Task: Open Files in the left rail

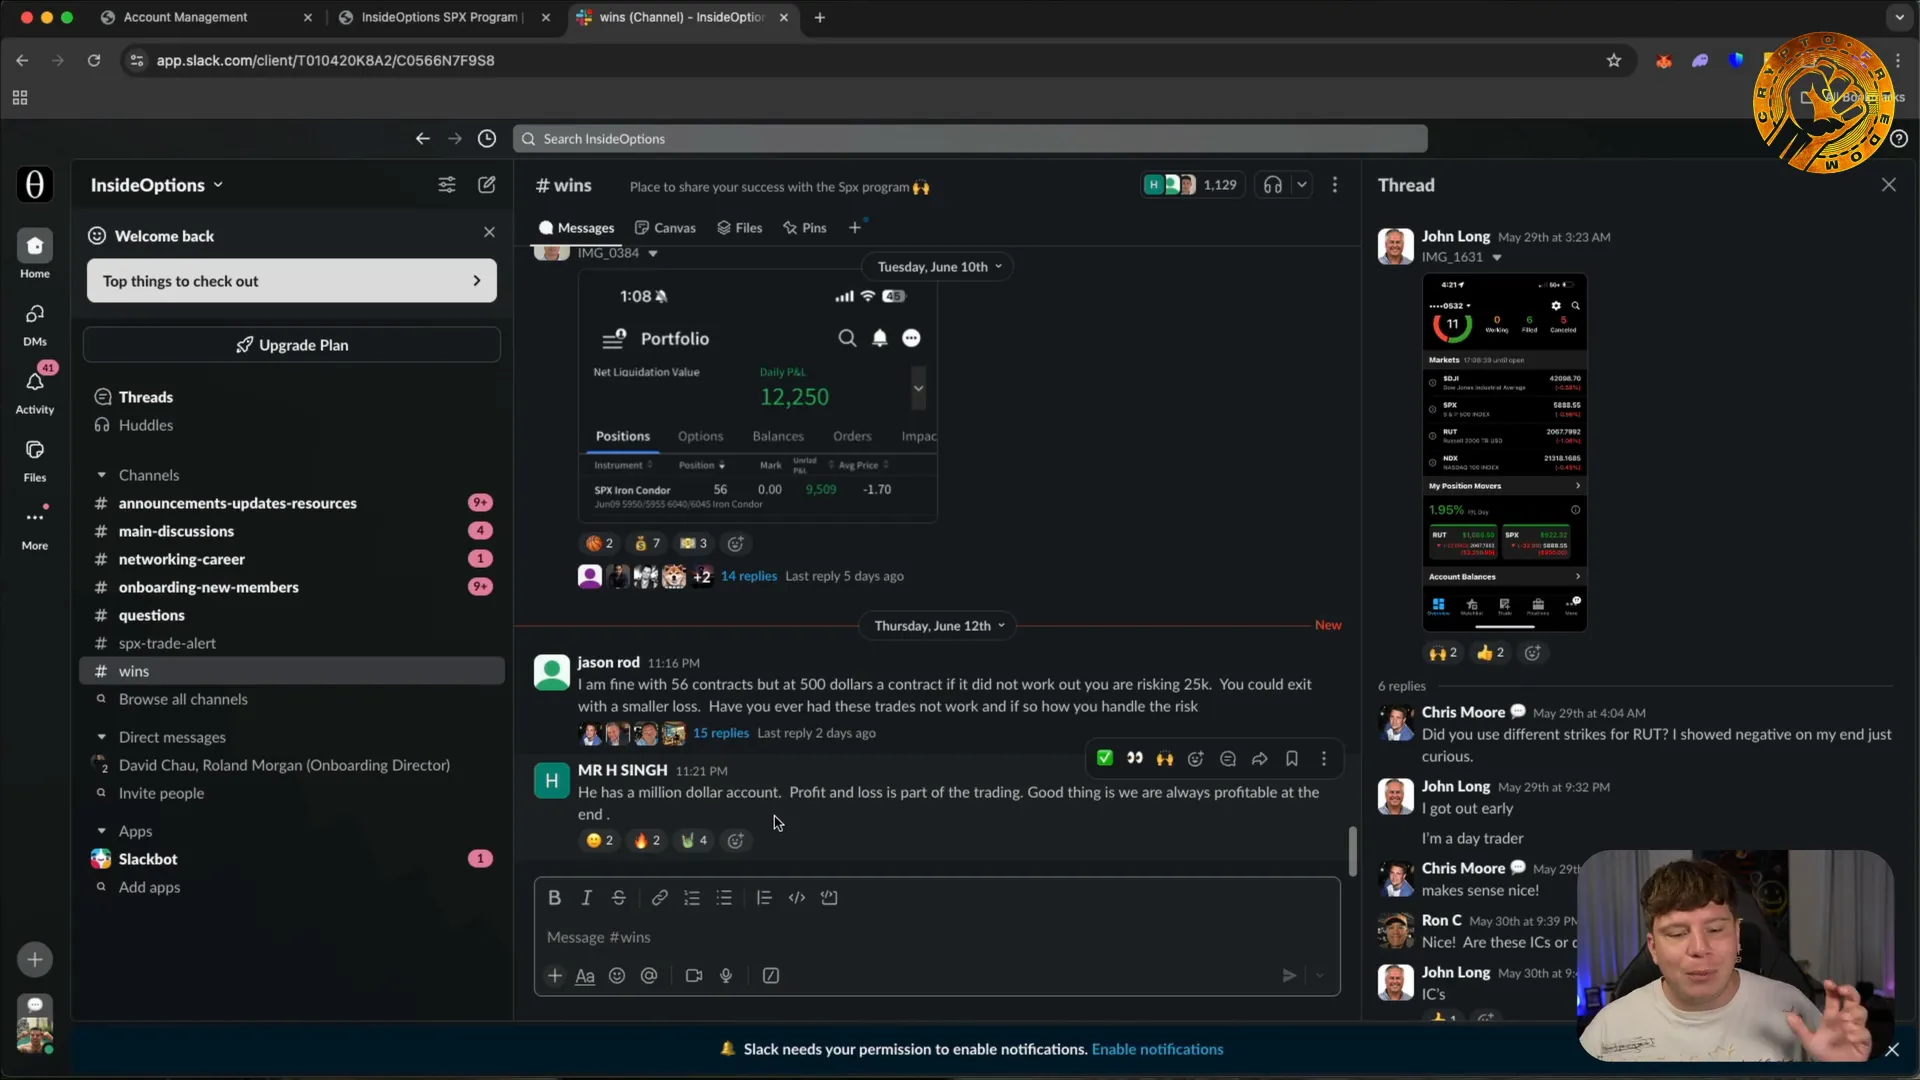Action: tap(35, 451)
